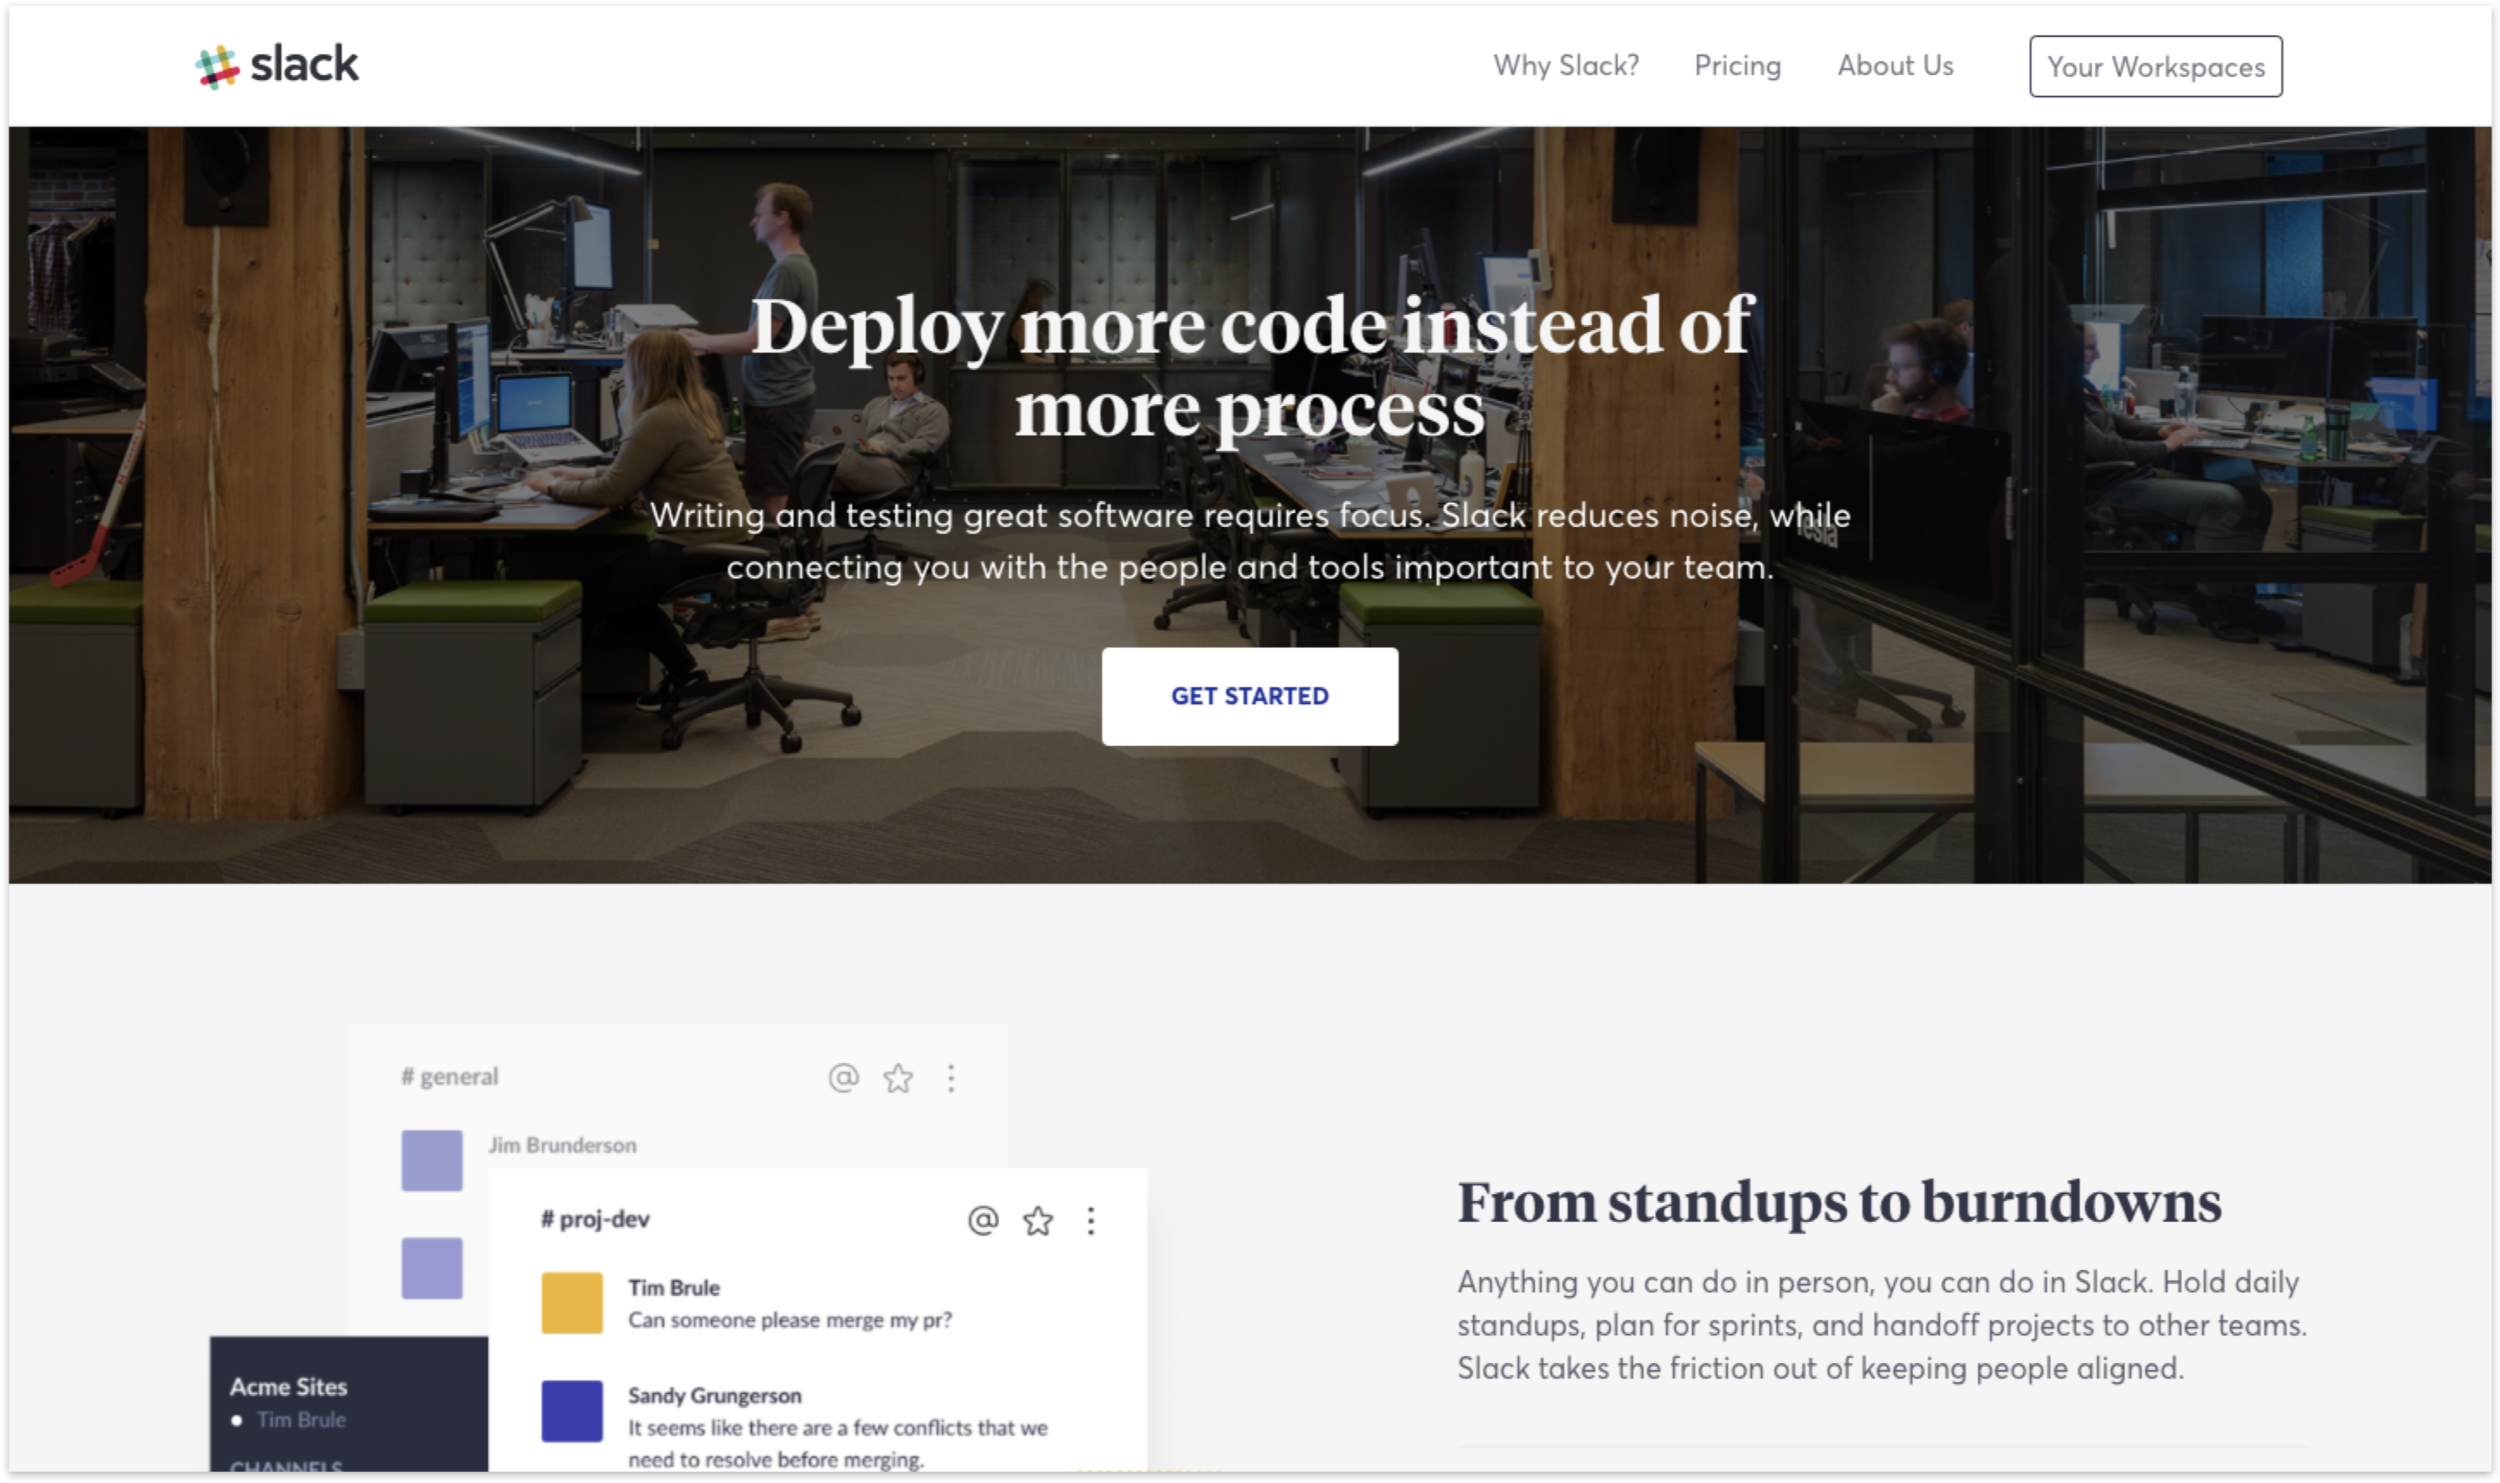Click the Sandy Grungerson author name
The width and height of the screenshot is (2500, 1483).
(715, 1395)
